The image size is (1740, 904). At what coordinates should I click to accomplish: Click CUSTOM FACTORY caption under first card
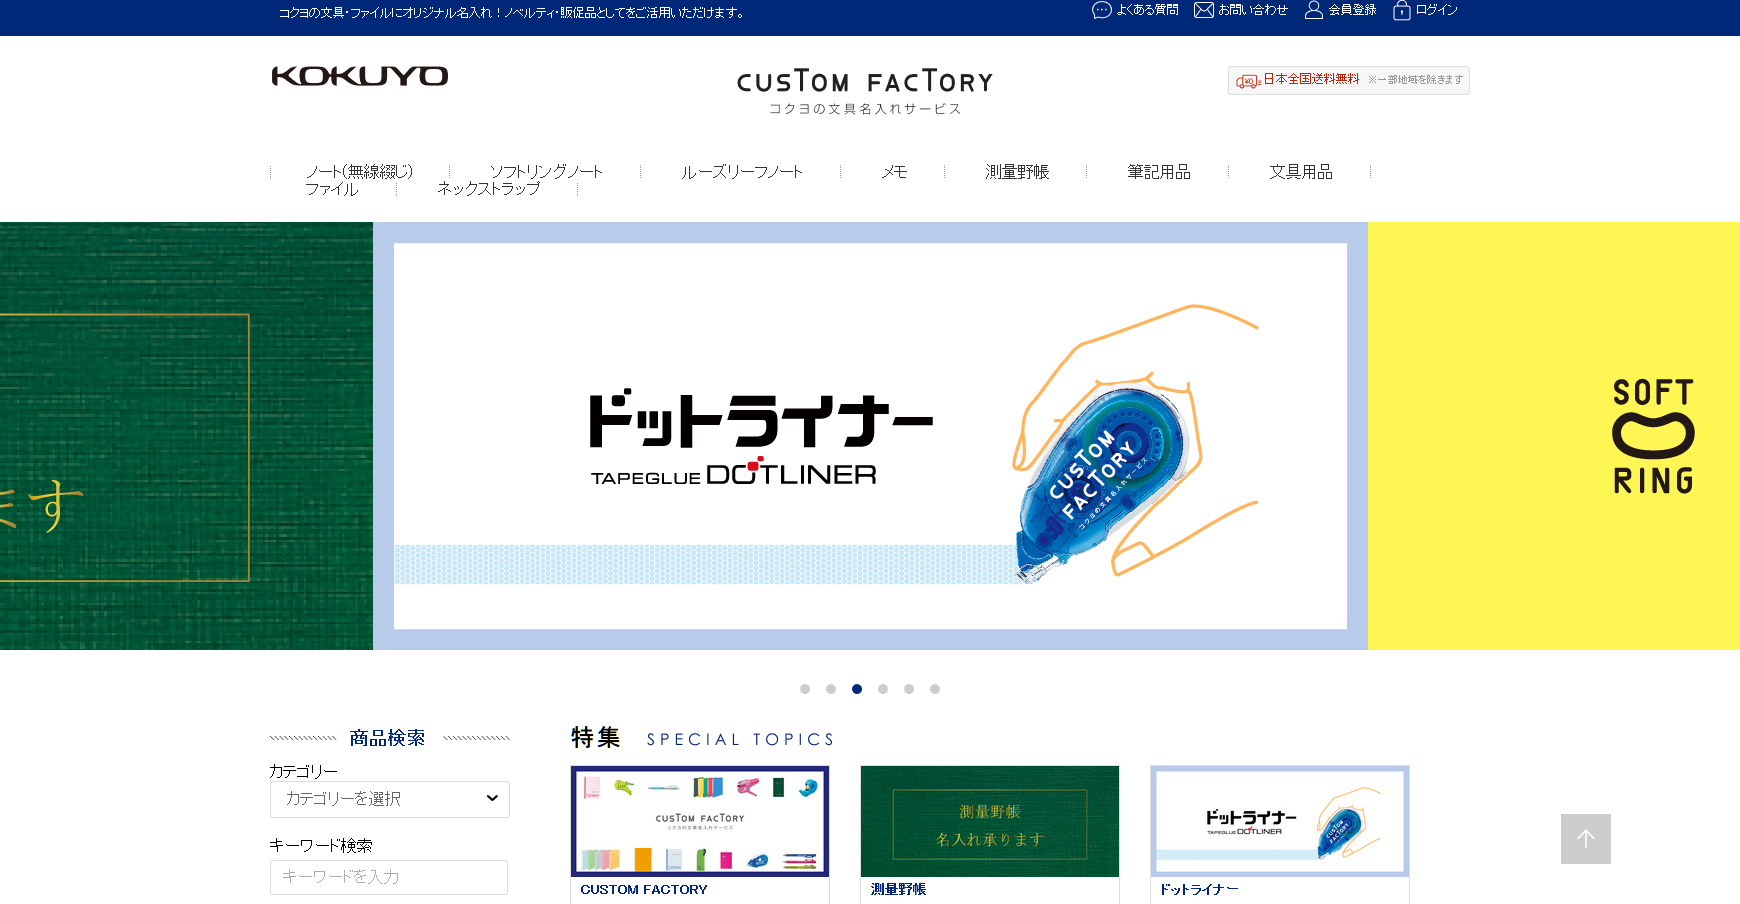click(644, 889)
